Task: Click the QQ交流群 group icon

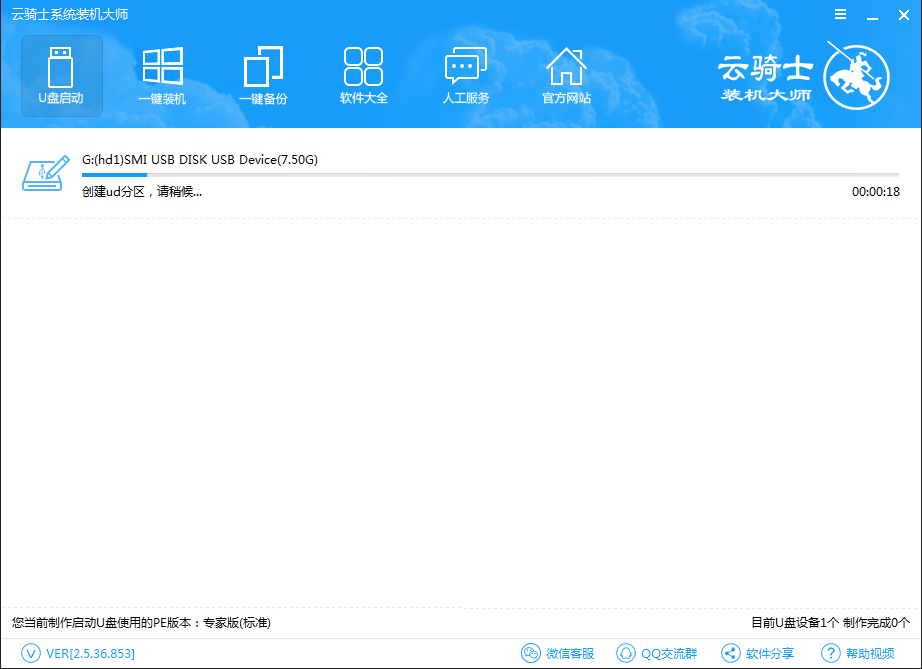Action: 624,653
